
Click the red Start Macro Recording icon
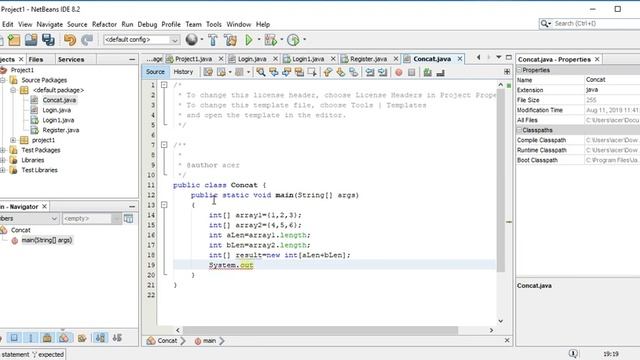(x=399, y=72)
